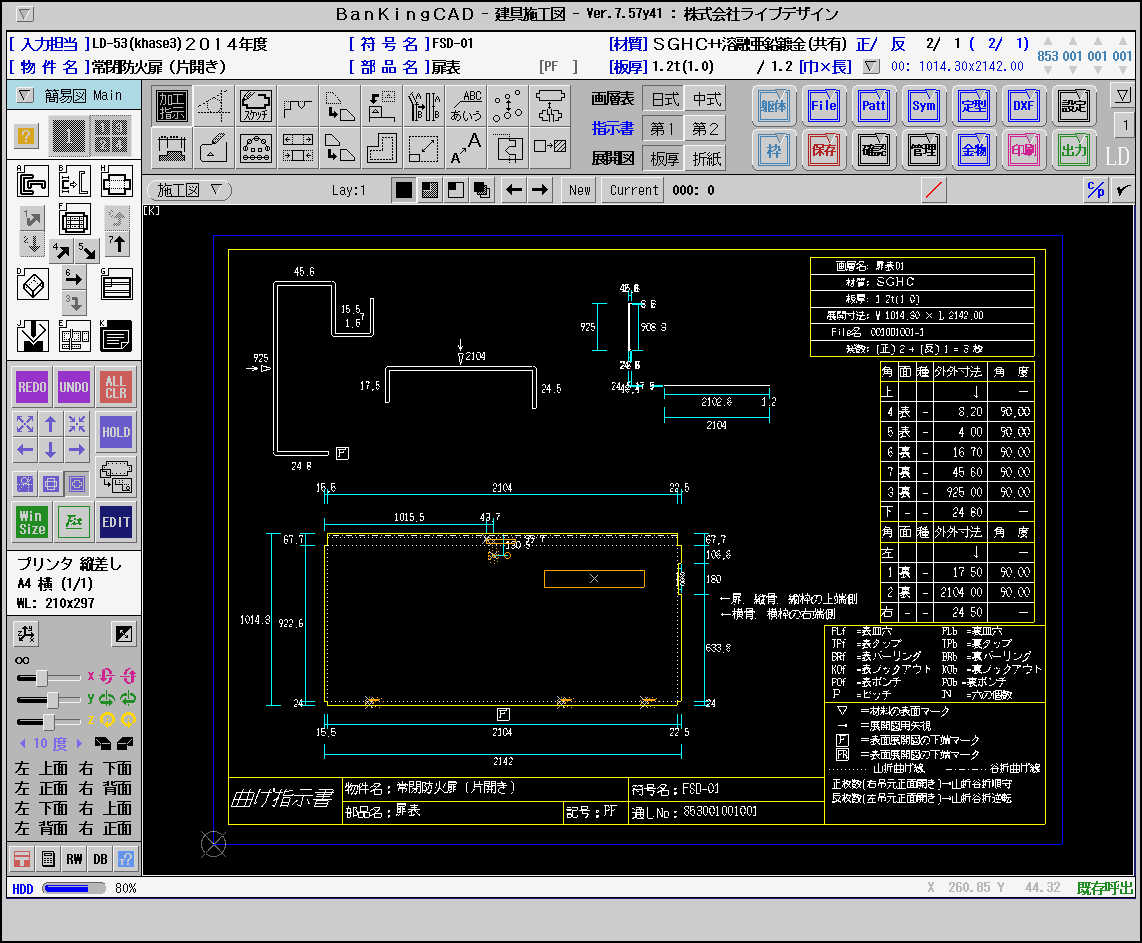Open the Patt dropdown menu
Screen dimensions: 1142x943
coord(873,106)
